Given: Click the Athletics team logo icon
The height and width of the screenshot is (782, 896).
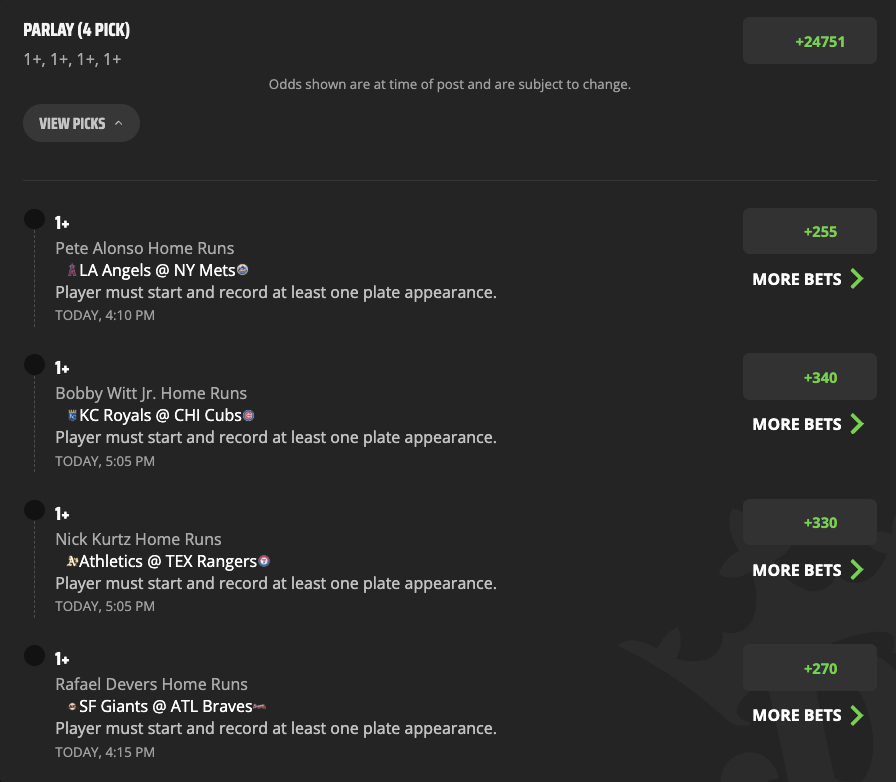Looking at the screenshot, I should 72,561.
